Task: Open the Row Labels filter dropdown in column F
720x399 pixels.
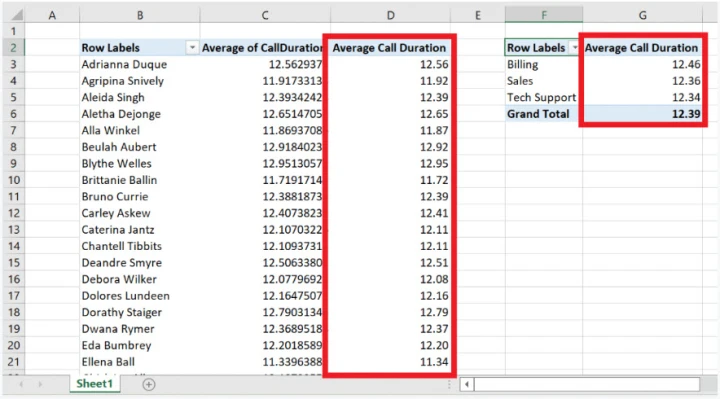Action: [574, 47]
